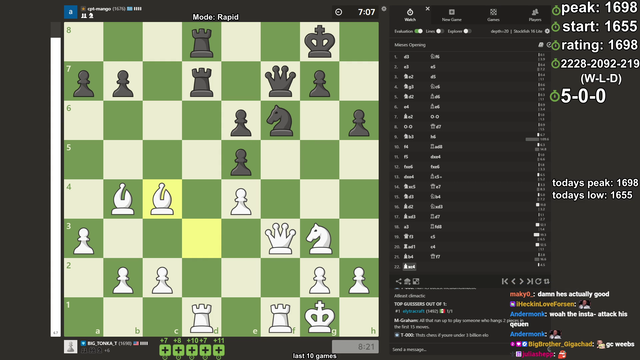Select the white rook on d1
The width and height of the screenshot is (640, 360).
202,317
